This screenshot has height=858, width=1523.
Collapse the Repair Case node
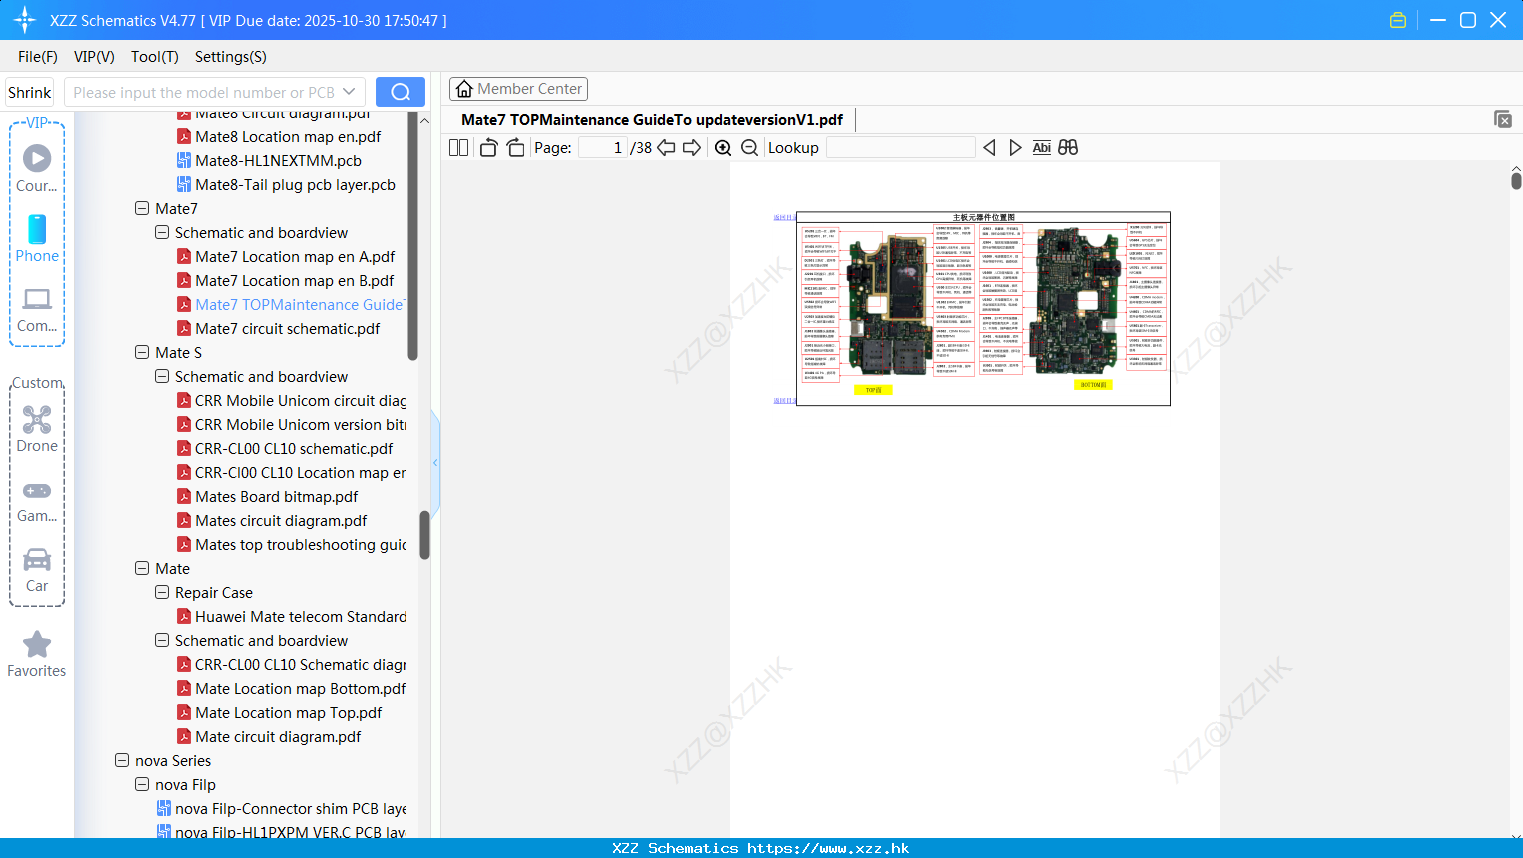pos(162,592)
